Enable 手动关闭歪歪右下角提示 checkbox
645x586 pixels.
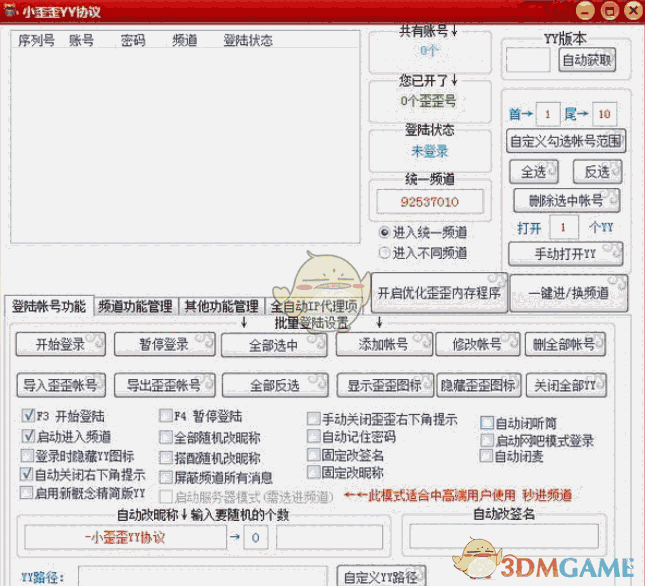[x=313, y=419]
